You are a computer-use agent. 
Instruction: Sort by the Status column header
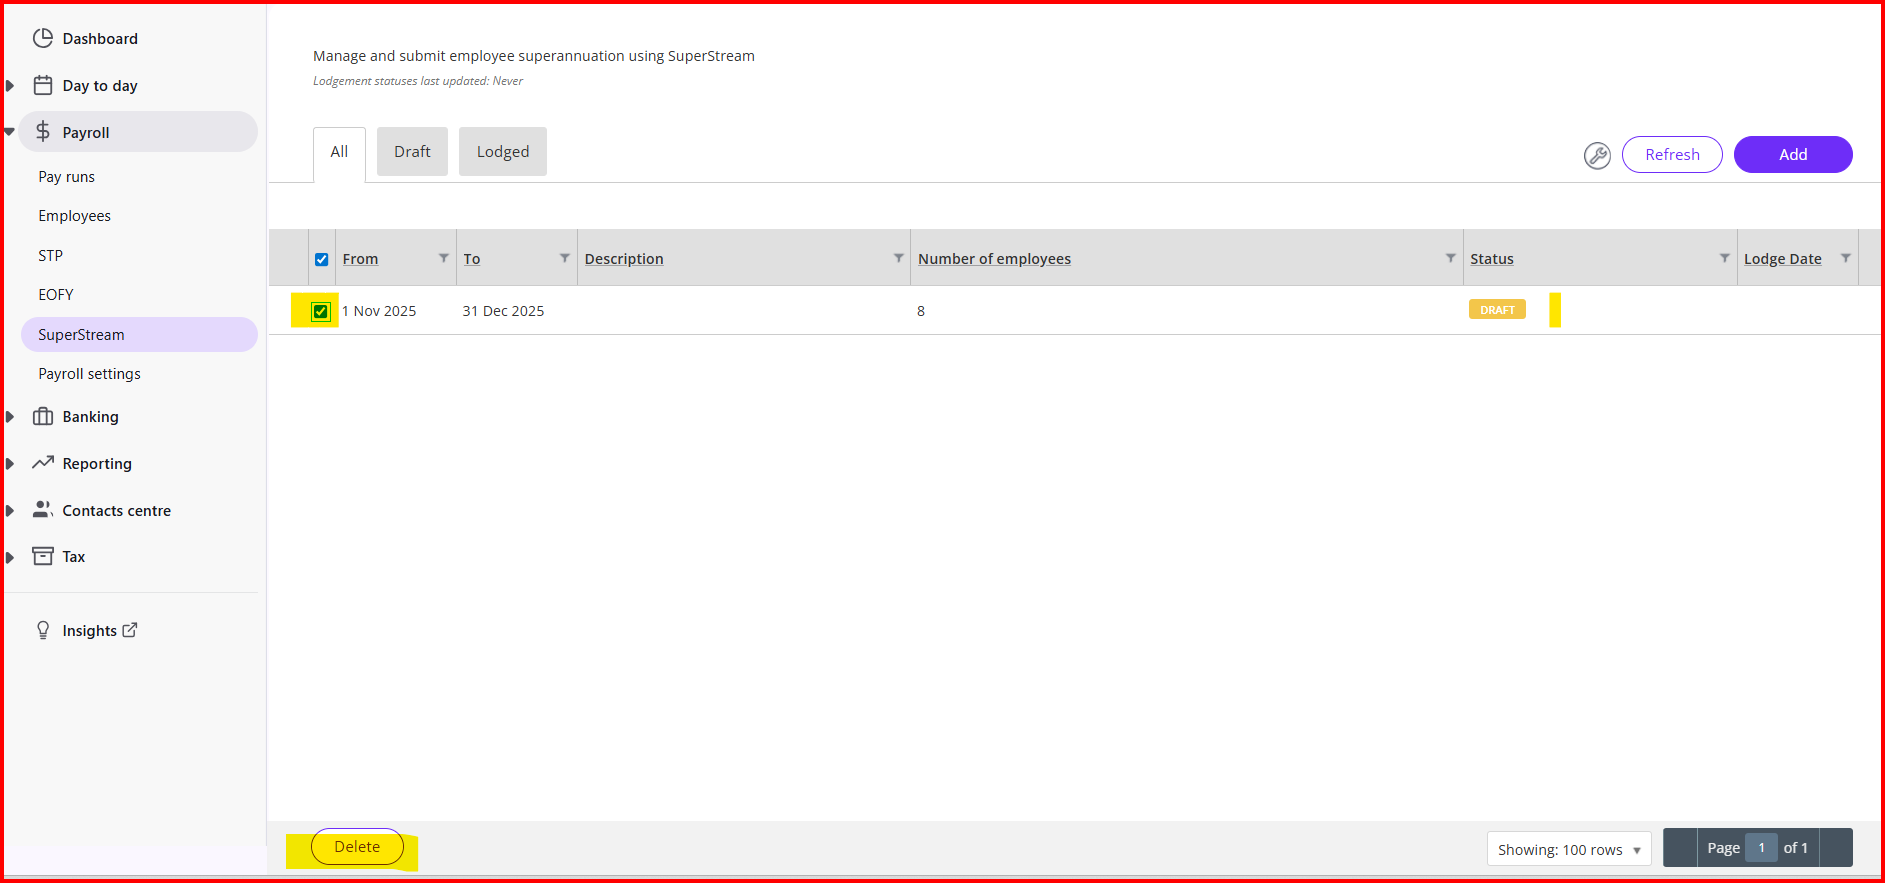point(1492,259)
